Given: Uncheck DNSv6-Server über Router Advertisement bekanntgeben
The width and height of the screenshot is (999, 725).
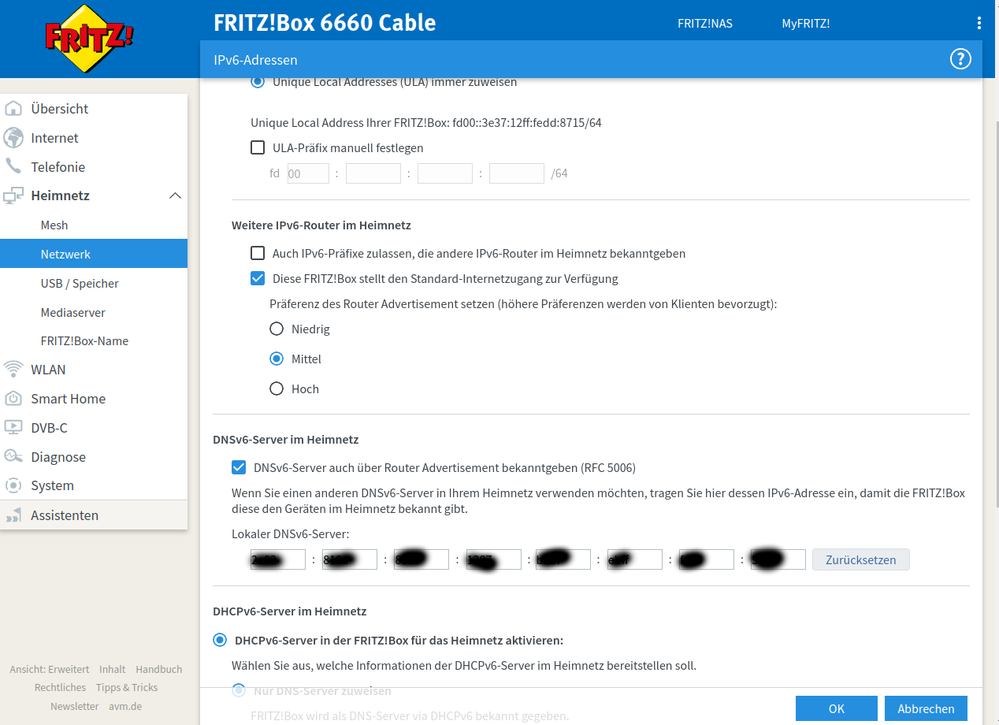Looking at the screenshot, I should [239, 467].
